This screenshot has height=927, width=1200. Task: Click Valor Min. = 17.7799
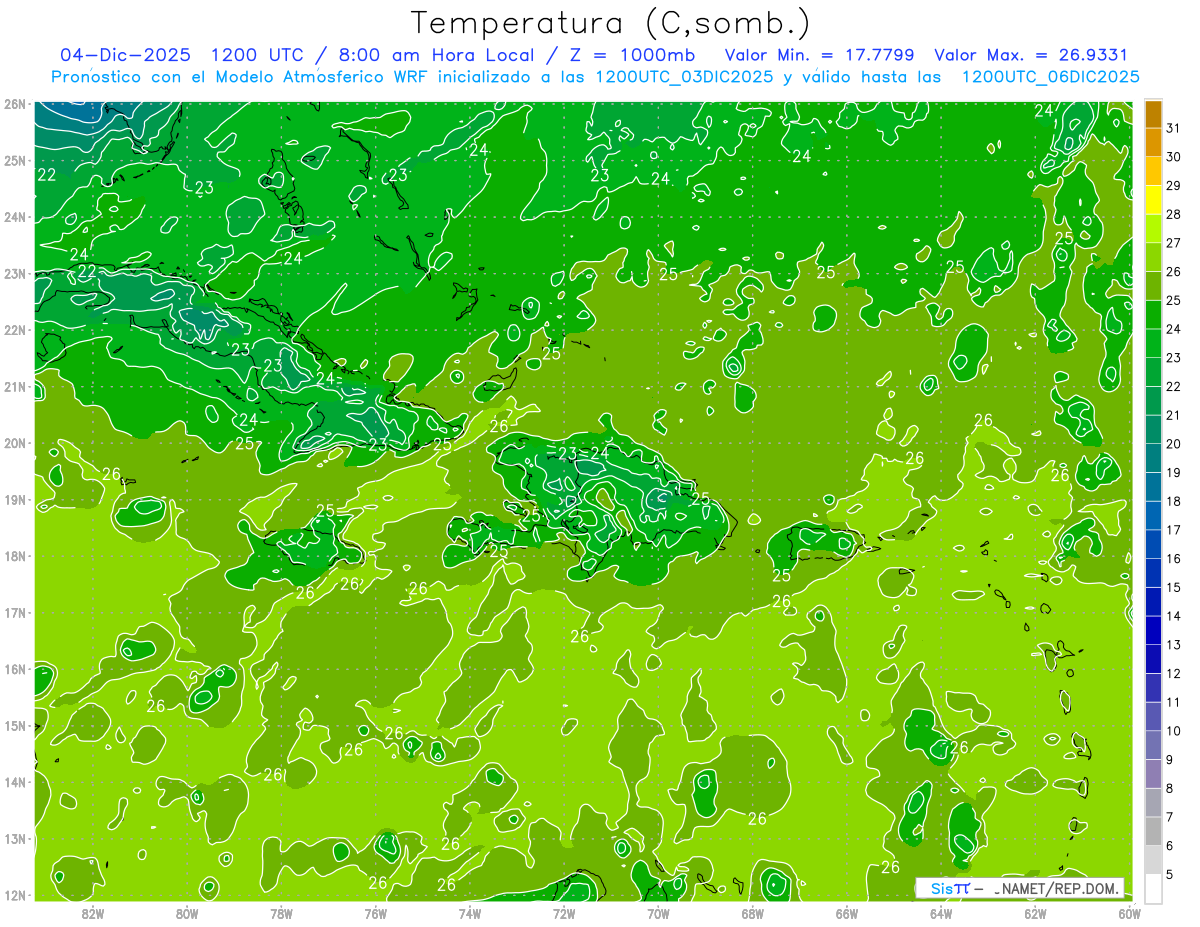pyautogui.click(x=821, y=55)
